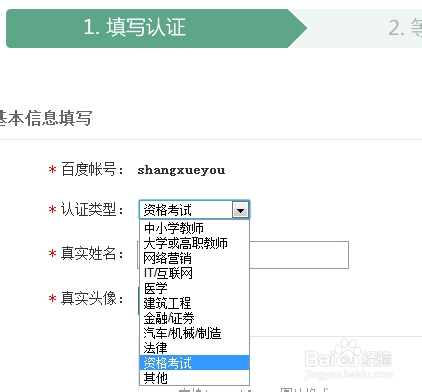Select the 金融/证券 entry
The image size is (422, 392).
pyautogui.click(x=194, y=318)
